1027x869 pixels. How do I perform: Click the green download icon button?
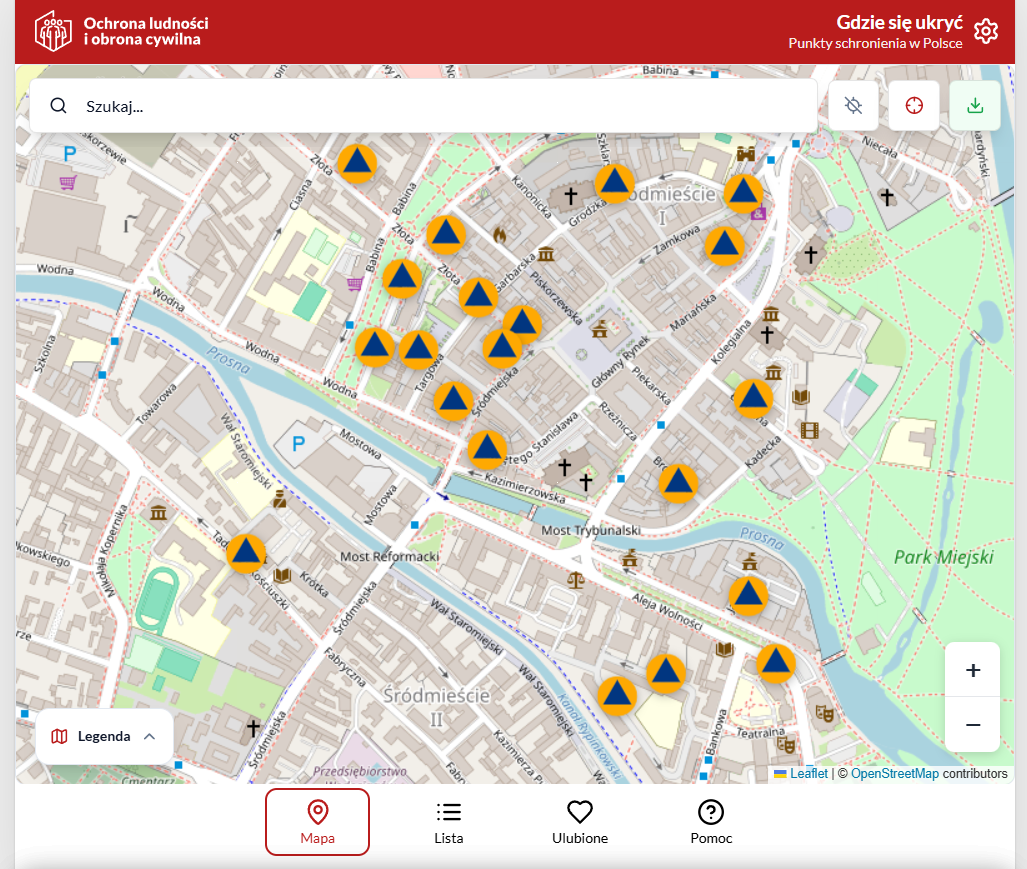pyautogui.click(x=975, y=106)
